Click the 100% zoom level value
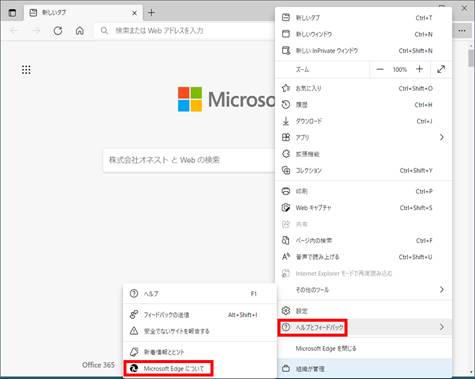The width and height of the screenshot is (475, 379). pos(400,69)
